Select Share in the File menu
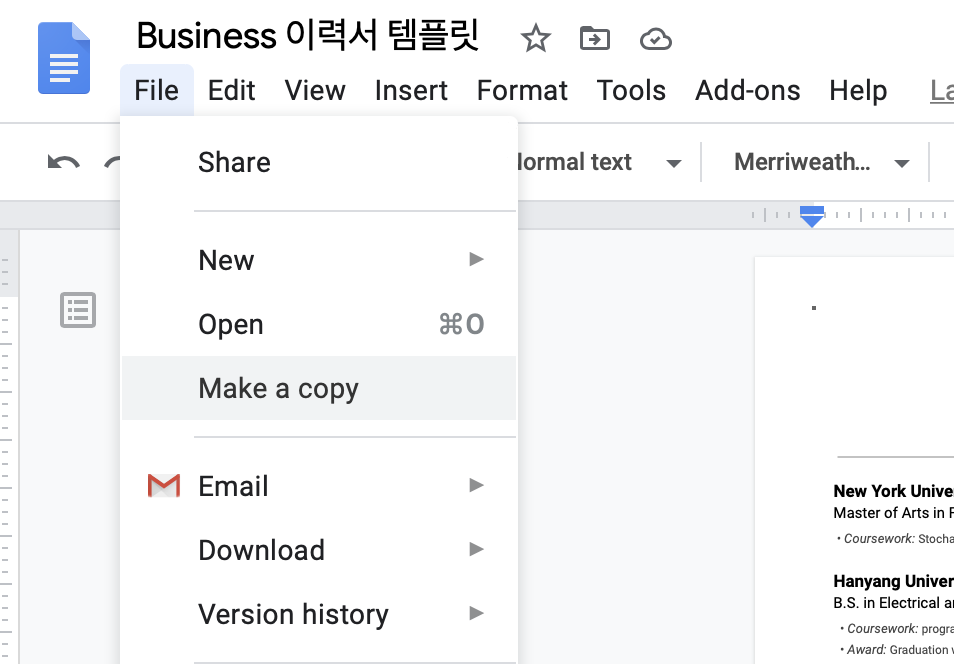 (x=319, y=163)
